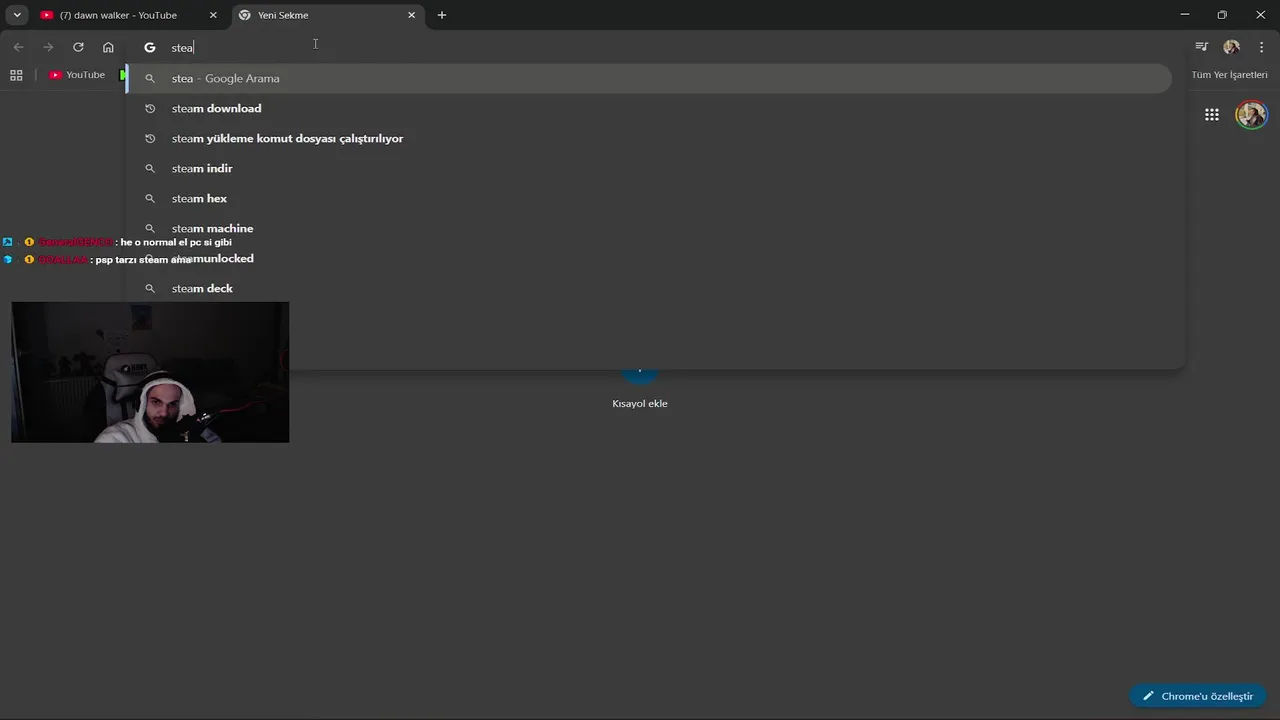This screenshot has width=1280, height=720.
Task: Pick the steamunlocked suggestion
Action: pos(650,258)
